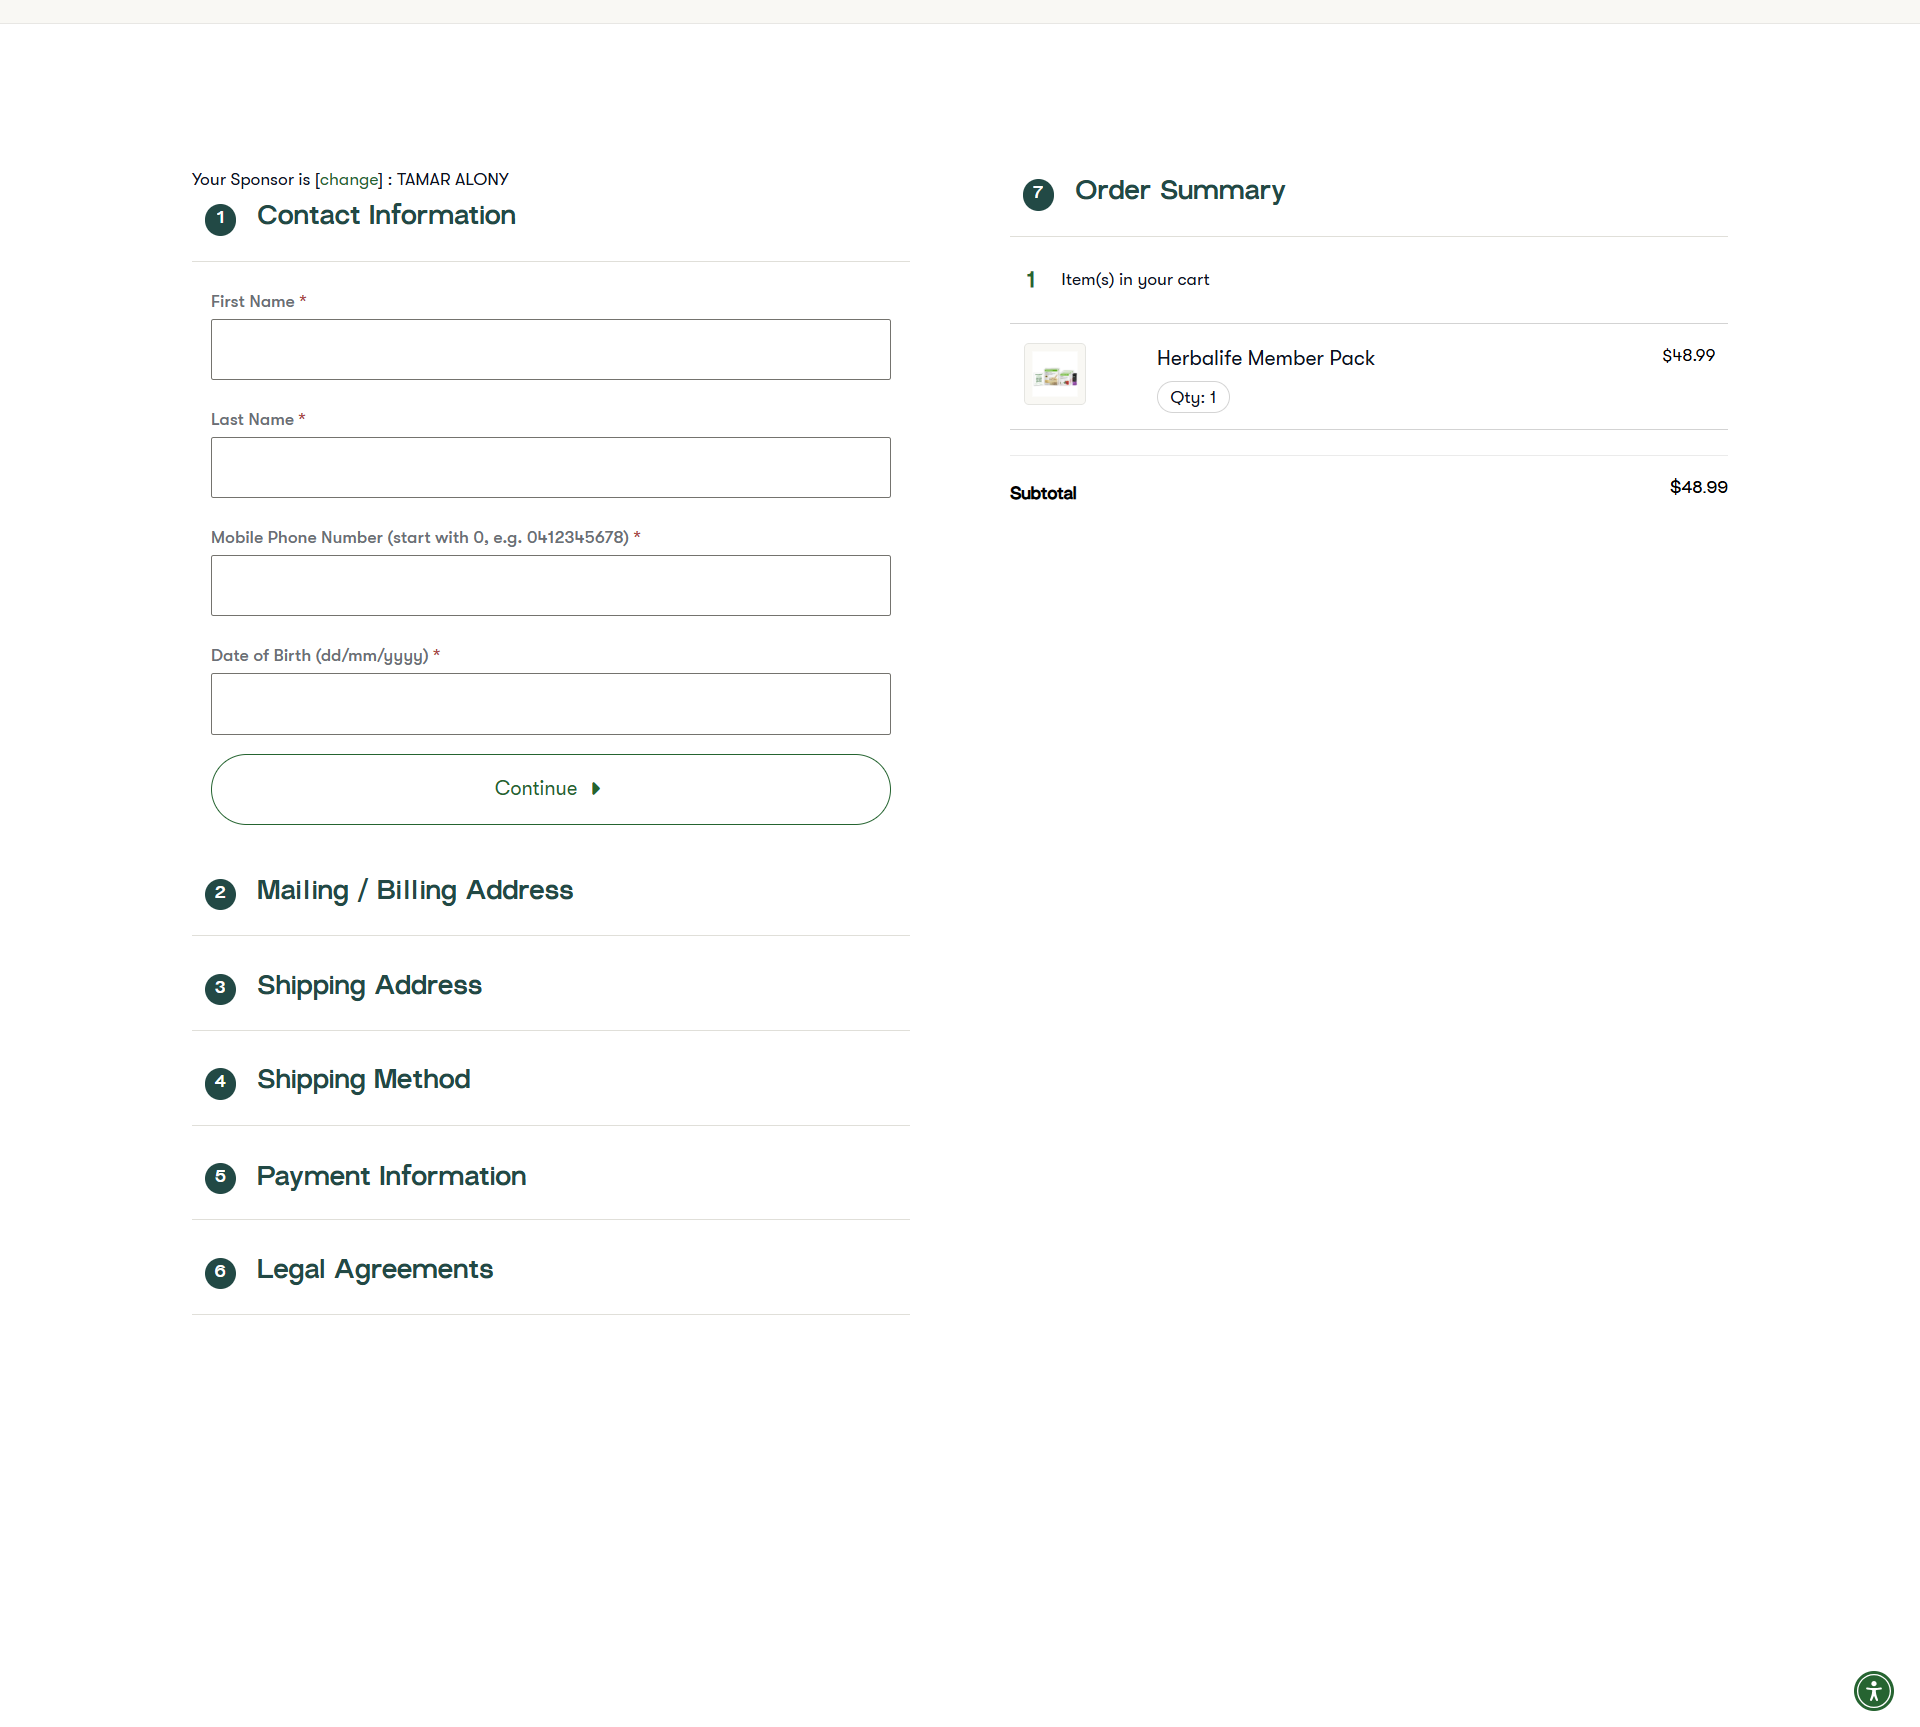Screen dimensions: 1920x1727
Task: Focus the Date of Birth field
Action: tap(551, 704)
